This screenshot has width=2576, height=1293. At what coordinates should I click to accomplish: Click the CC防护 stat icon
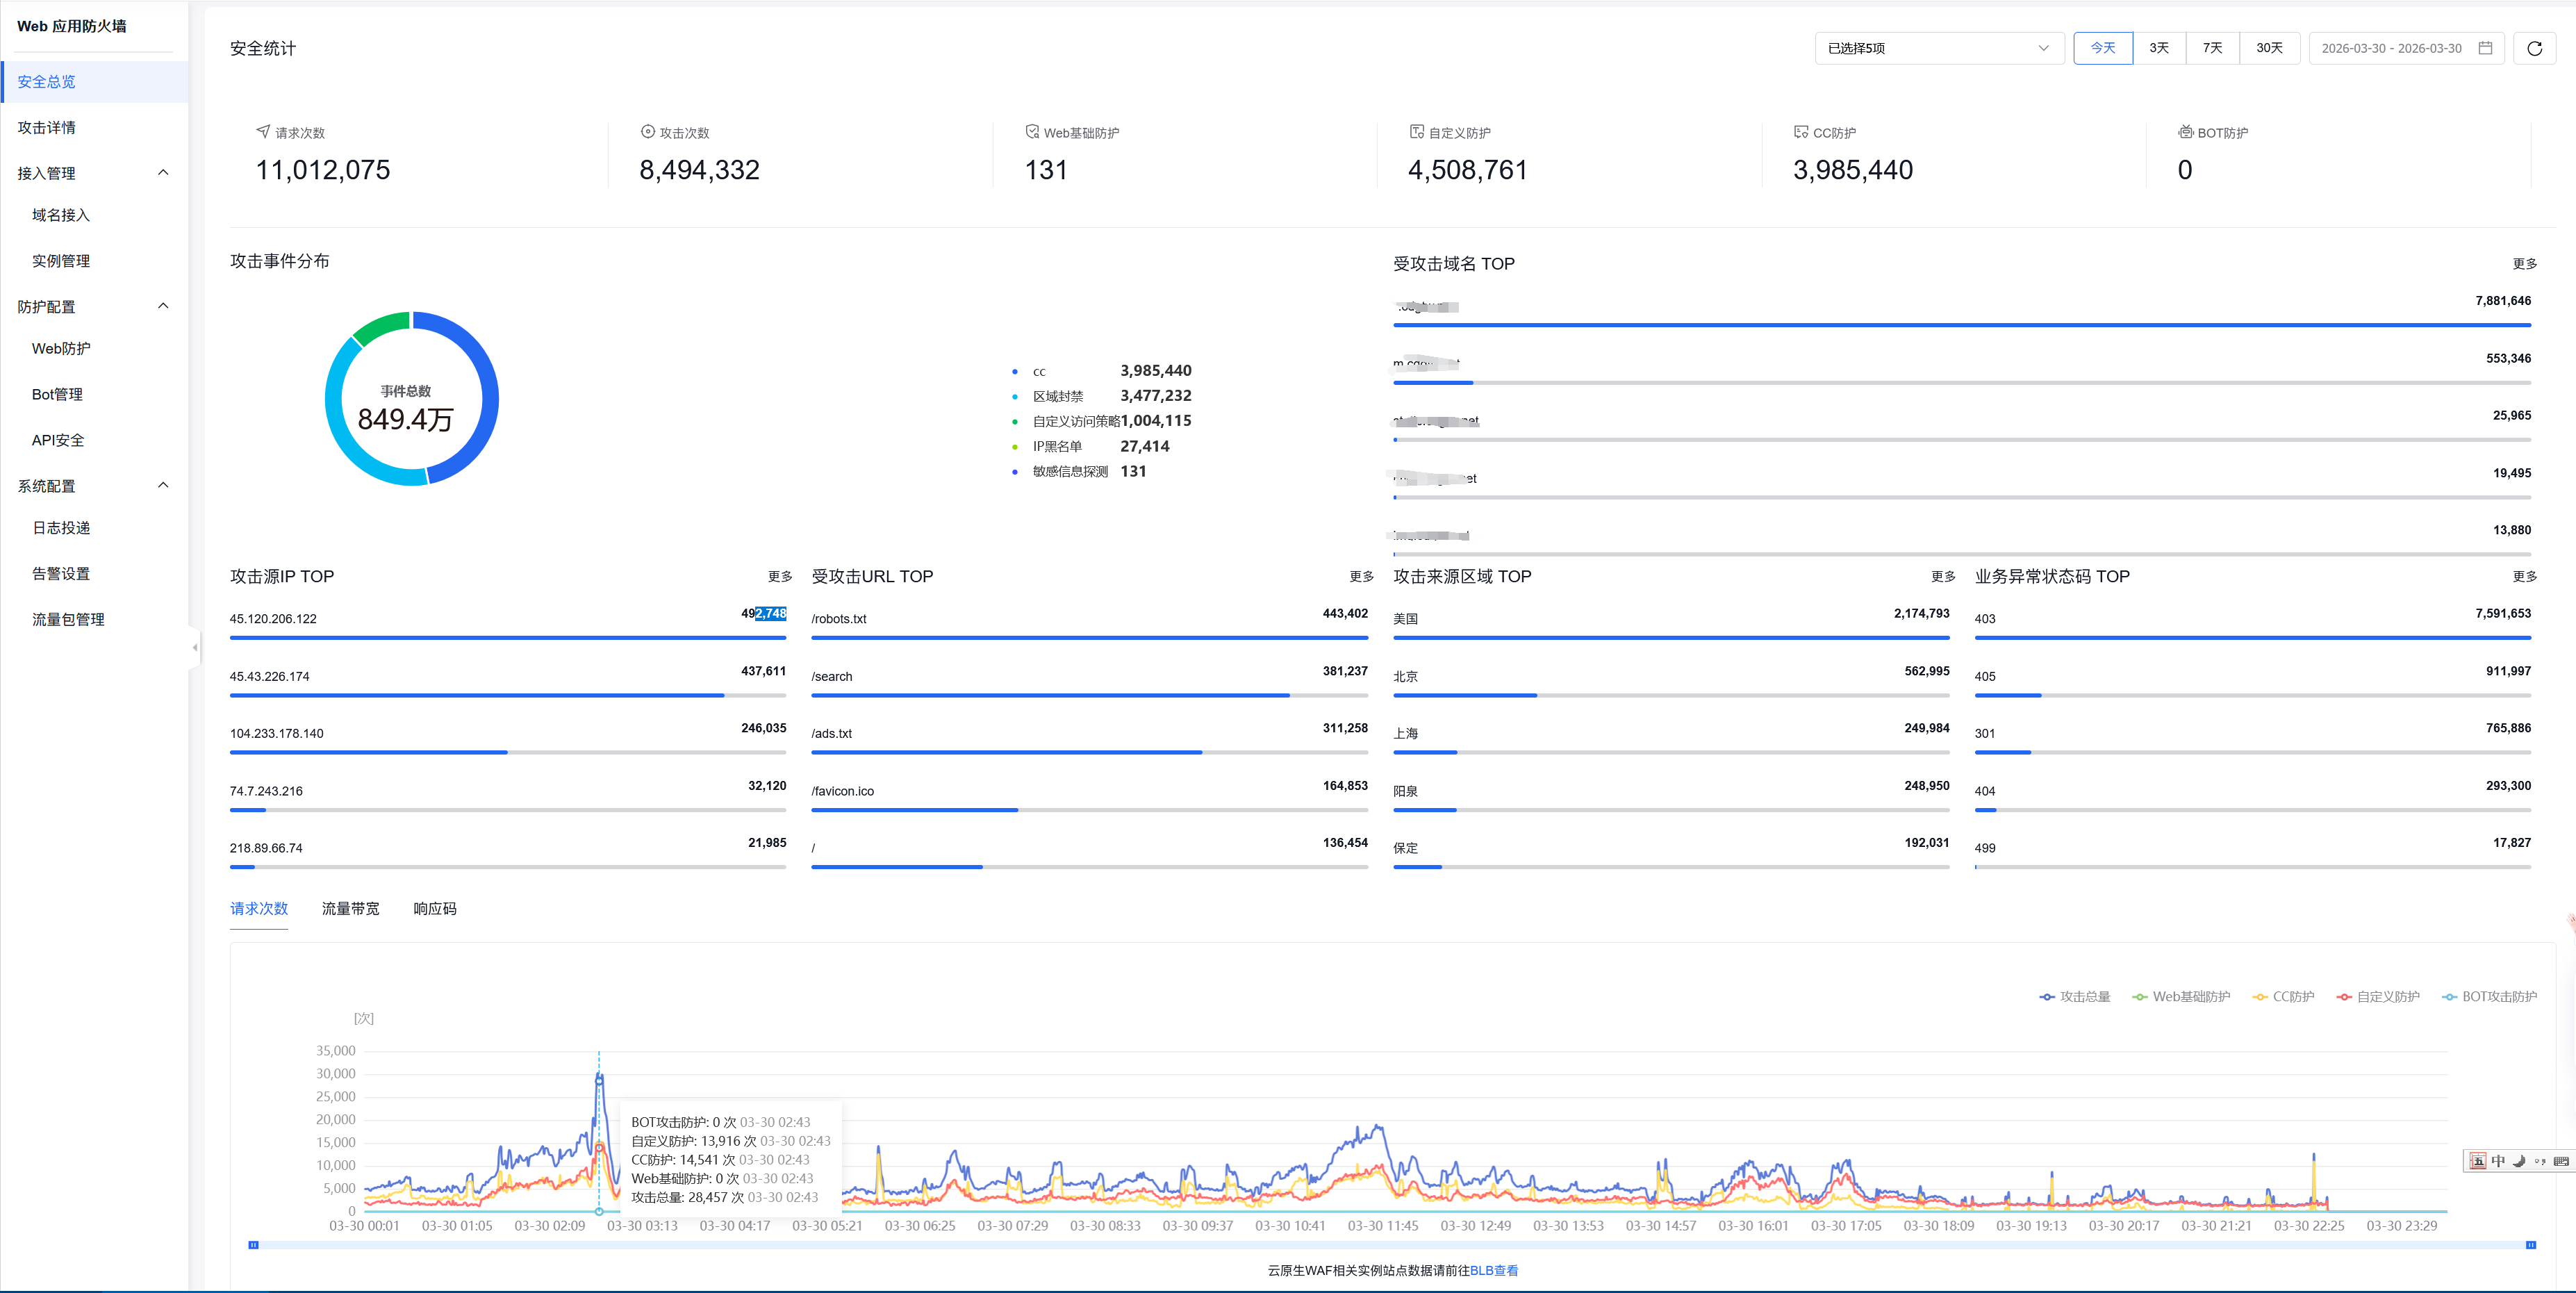[x=1800, y=131]
